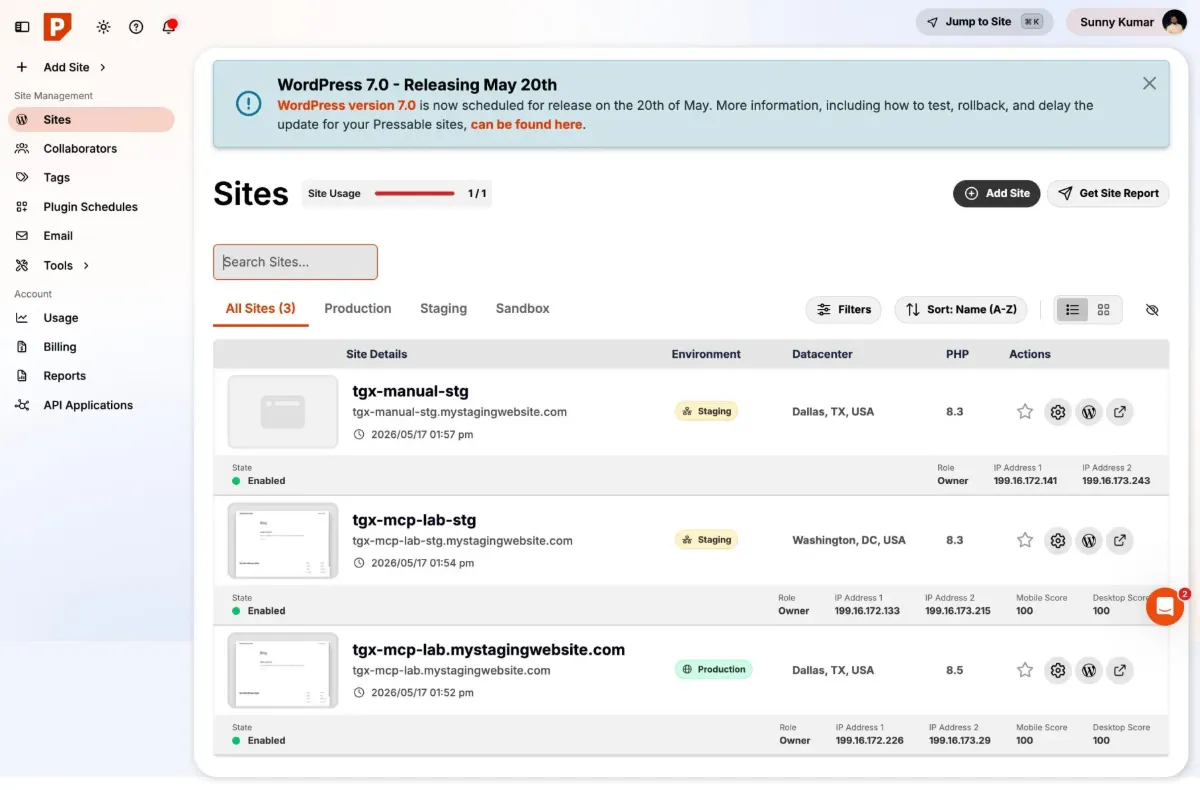
Task: Switch to the Sandbox tab
Action: (523, 308)
